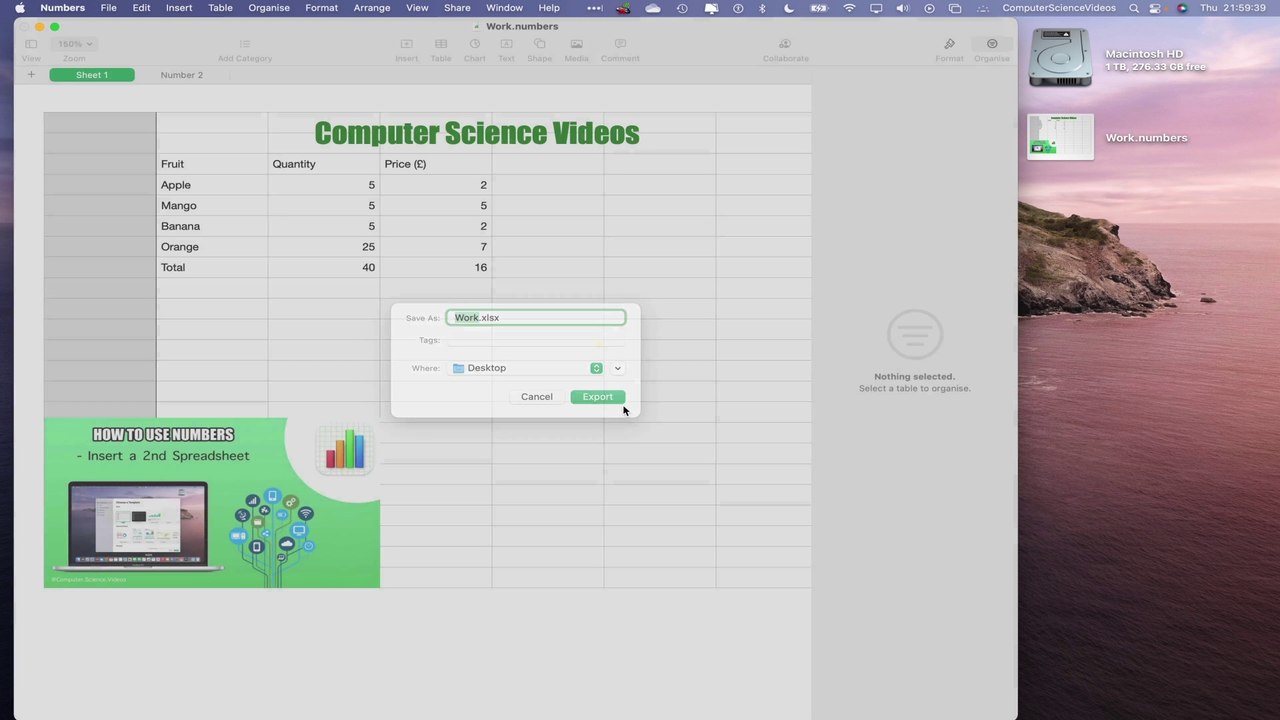Click the menu bar clock showing 21:59:39
This screenshot has height=720, width=1280.
pyautogui.click(x=1235, y=8)
